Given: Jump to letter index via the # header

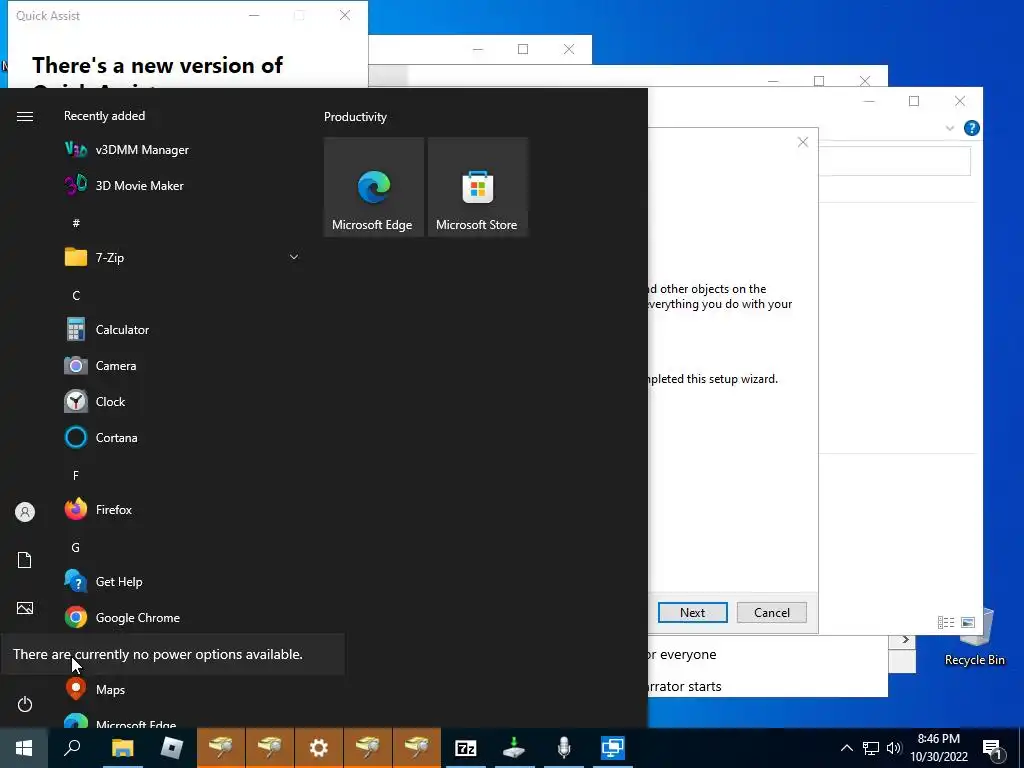Looking at the screenshot, I should pyautogui.click(x=76, y=223).
